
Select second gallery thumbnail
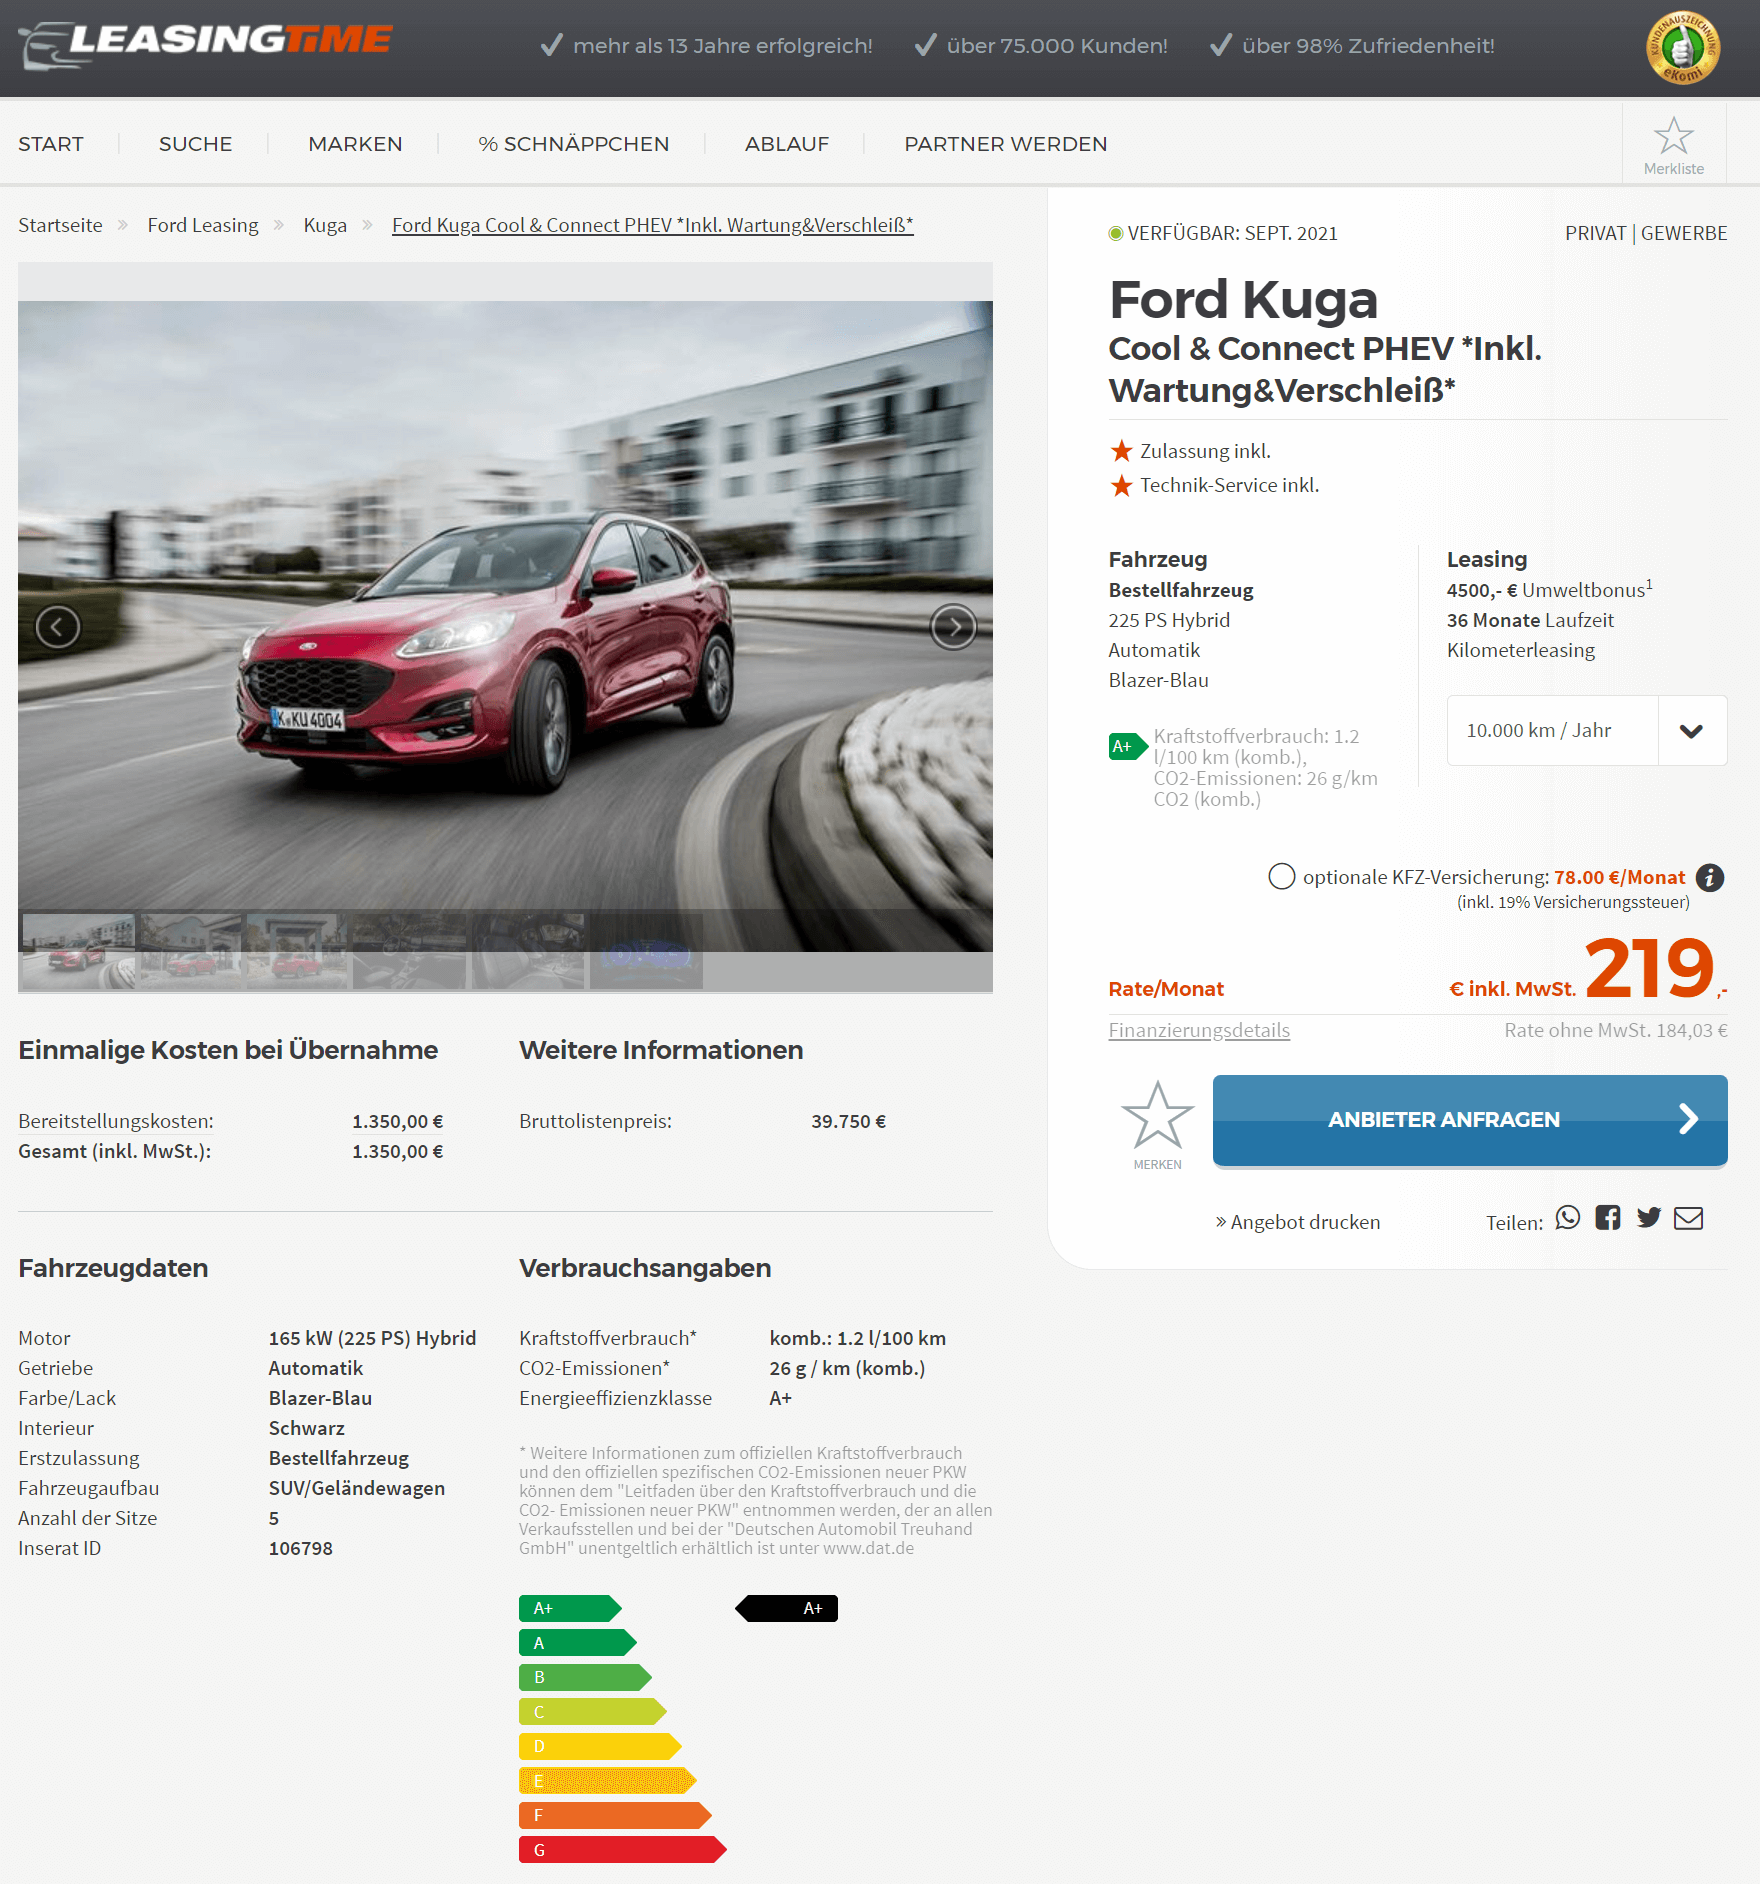click(x=191, y=951)
